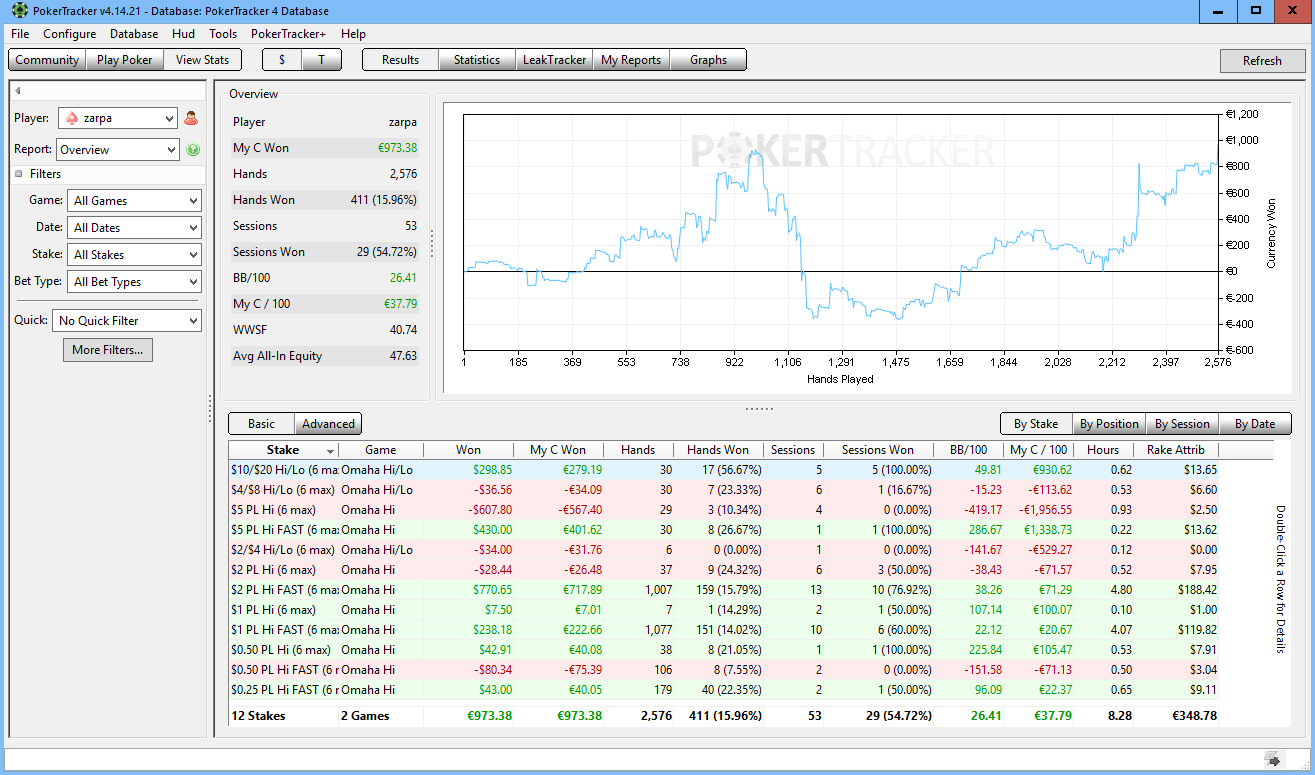This screenshot has height=775, width=1315.
Task: Click the green help icon next to Report
Action: point(193,150)
